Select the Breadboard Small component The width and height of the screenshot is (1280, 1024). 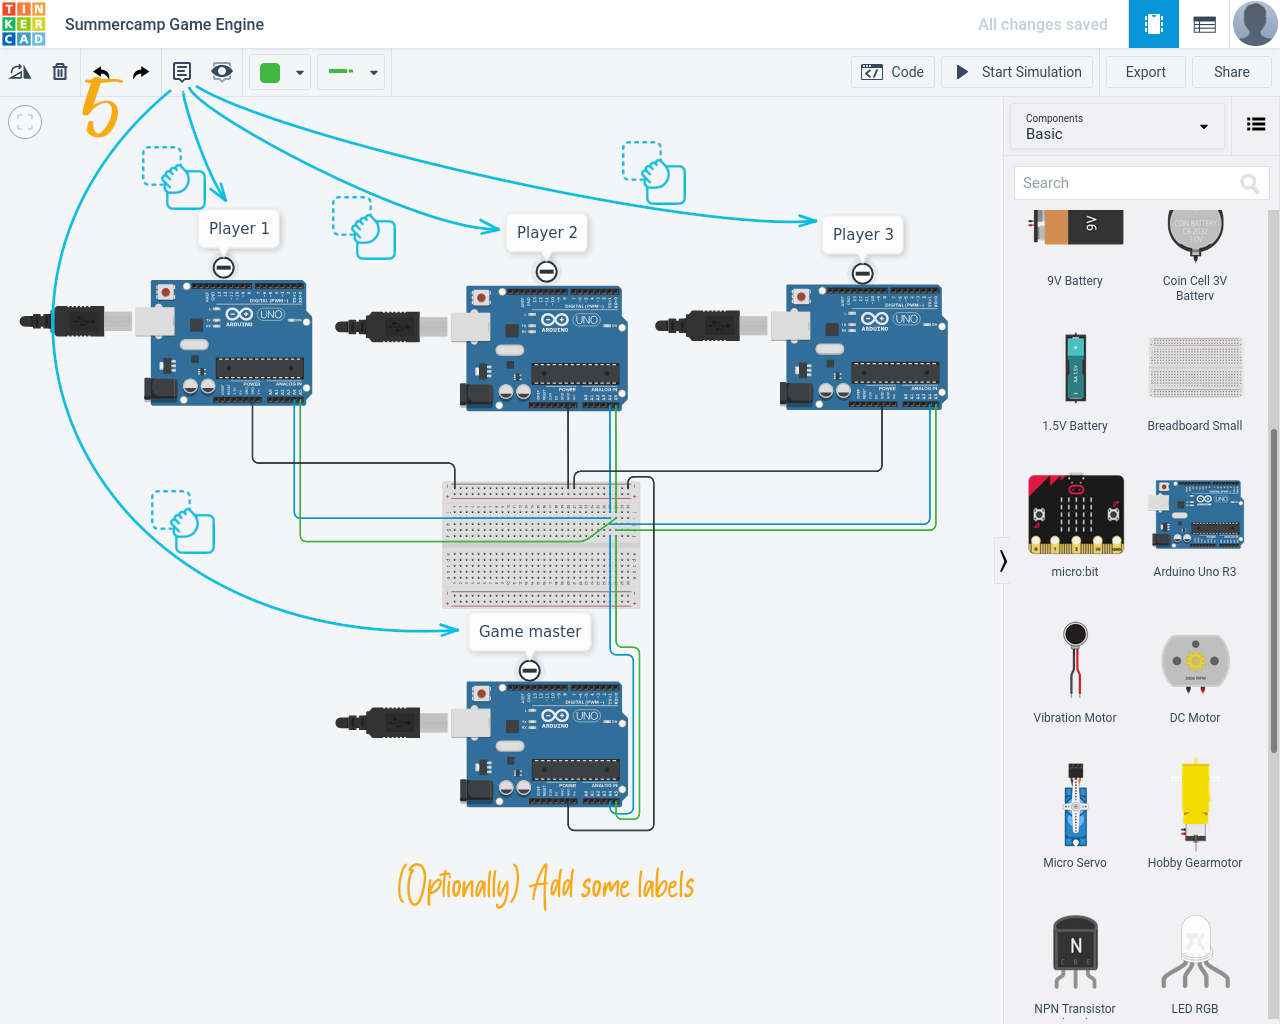click(x=1195, y=382)
